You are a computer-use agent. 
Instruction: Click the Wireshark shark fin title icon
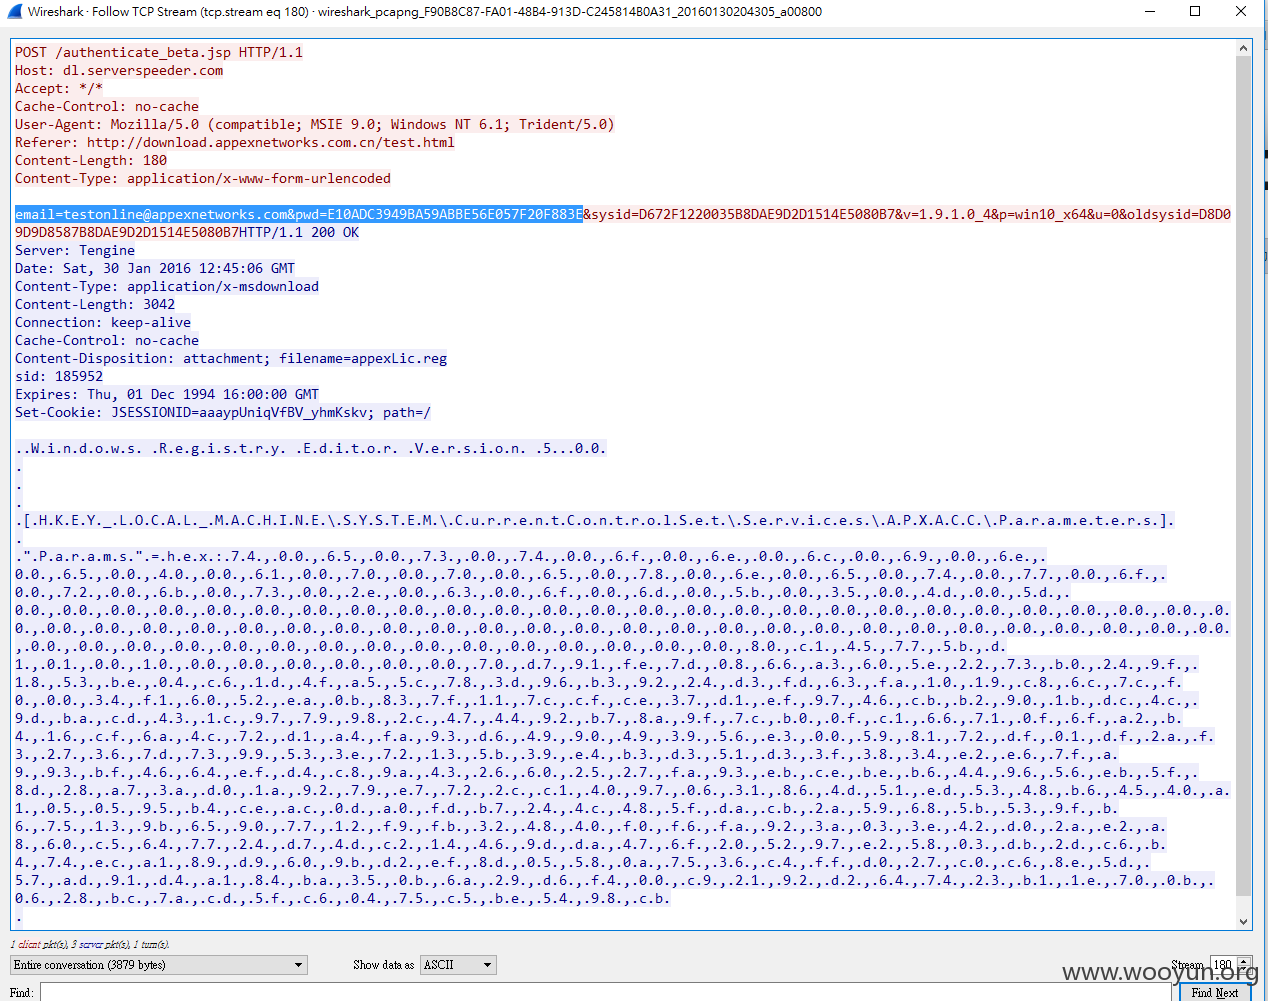coord(14,12)
